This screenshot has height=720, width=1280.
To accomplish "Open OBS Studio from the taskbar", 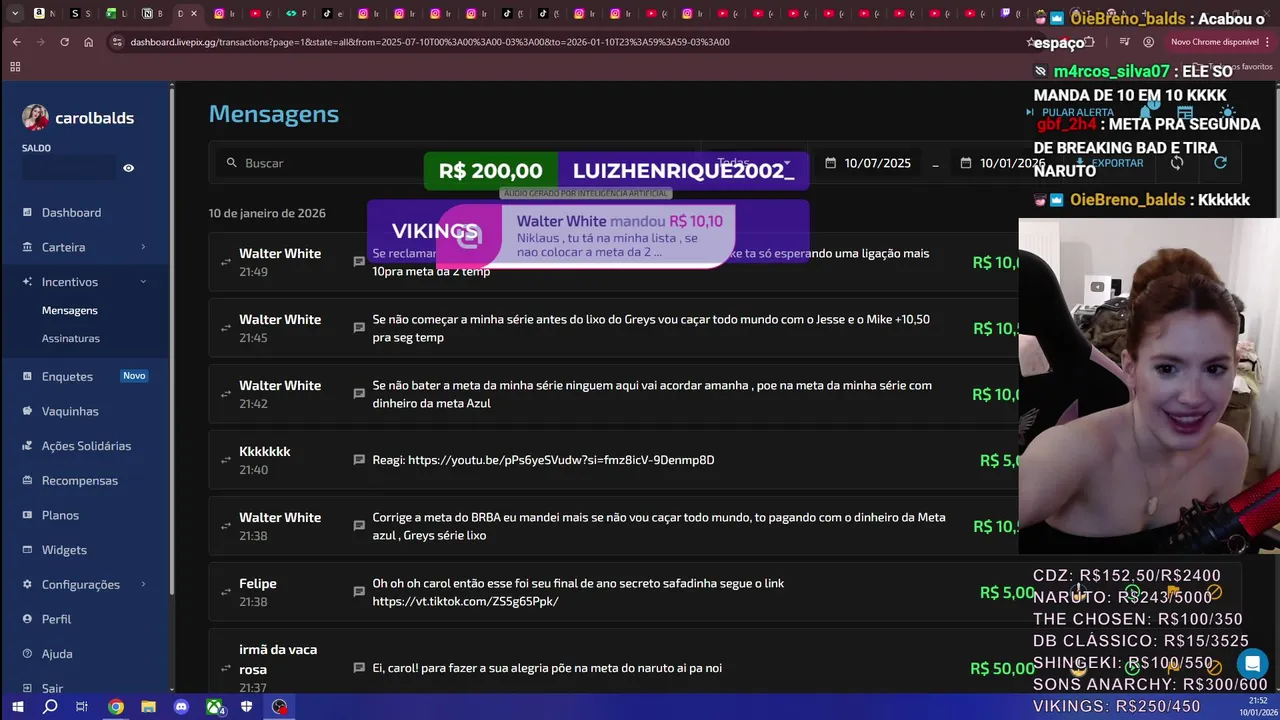I will (x=279, y=707).
